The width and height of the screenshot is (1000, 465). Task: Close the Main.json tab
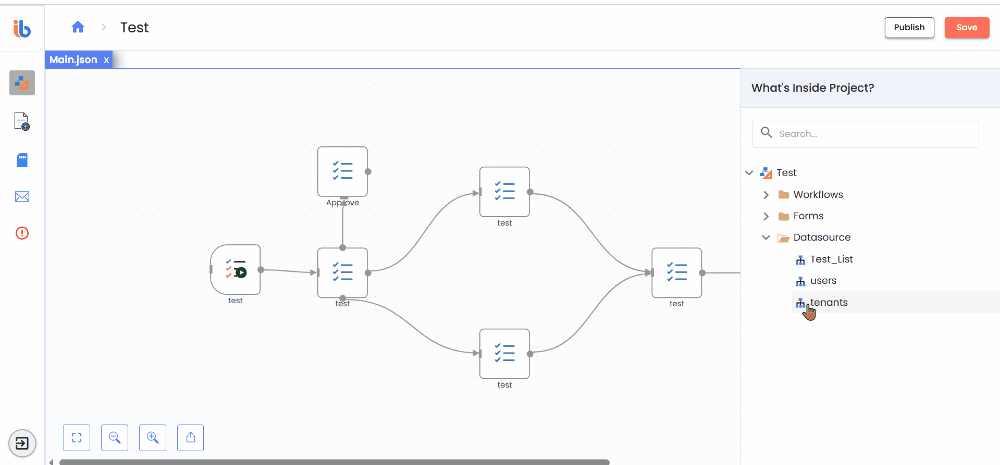107,60
